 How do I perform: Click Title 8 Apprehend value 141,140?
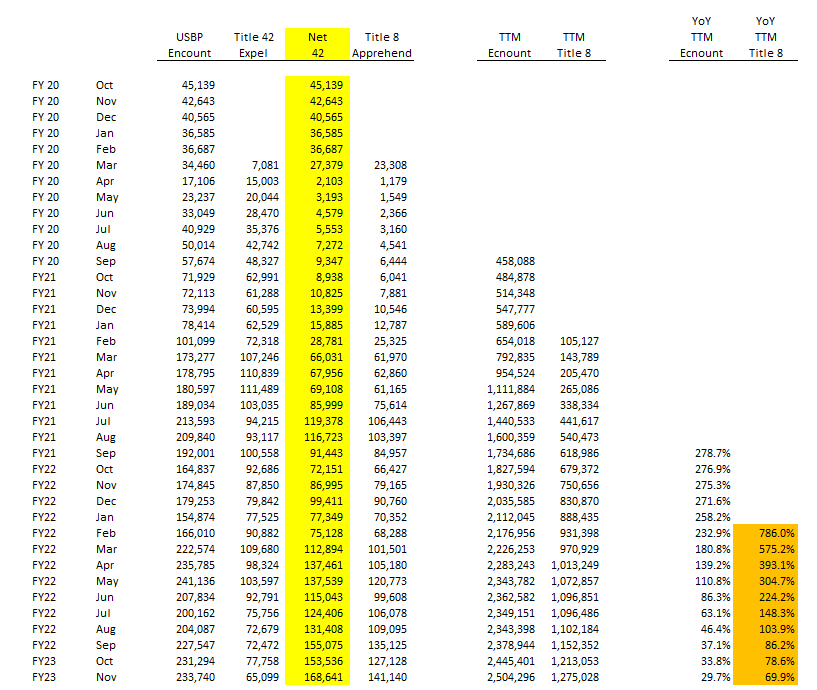coord(388,677)
